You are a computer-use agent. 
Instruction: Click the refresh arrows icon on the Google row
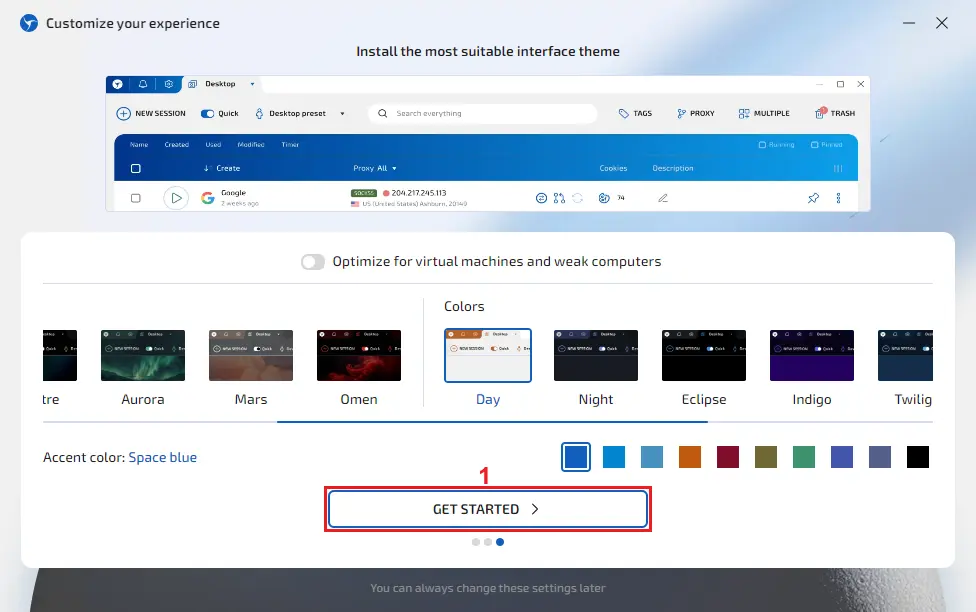[x=578, y=198]
